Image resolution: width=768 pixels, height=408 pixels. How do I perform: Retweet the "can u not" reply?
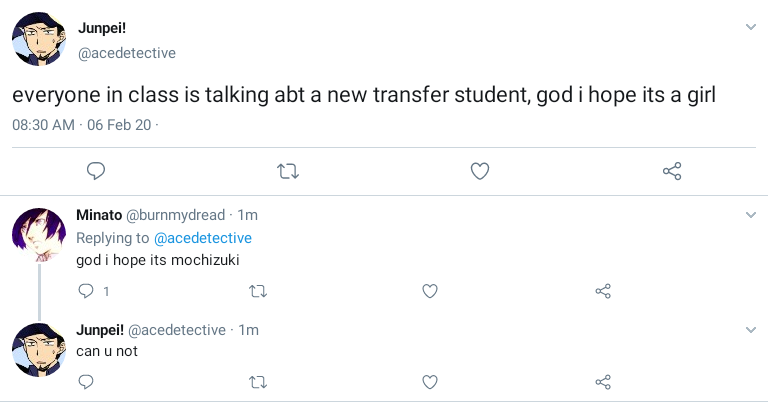pyautogui.click(x=257, y=381)
